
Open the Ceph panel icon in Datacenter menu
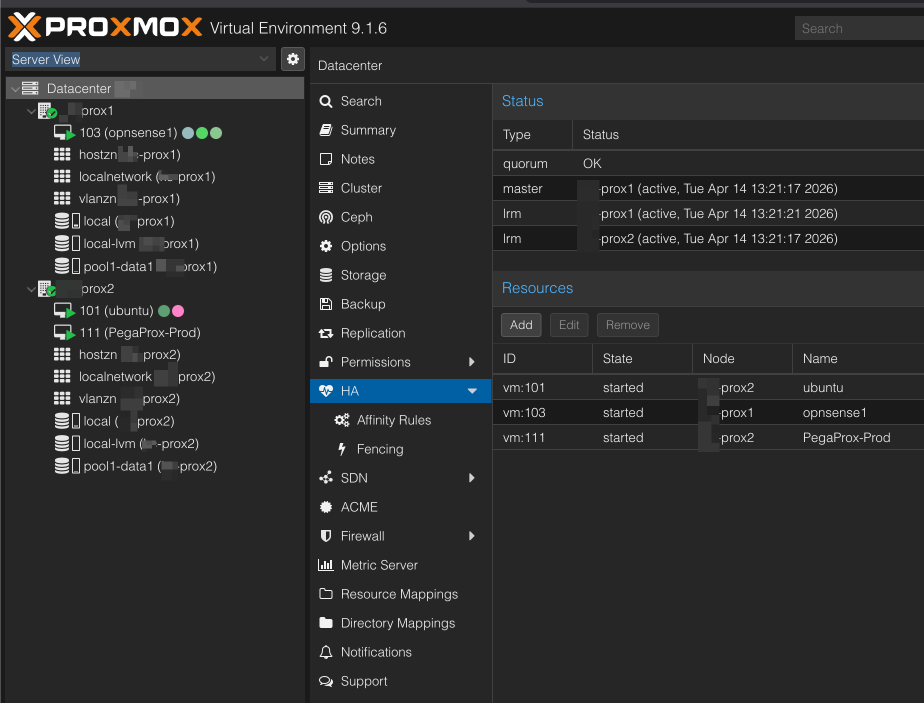326,217
